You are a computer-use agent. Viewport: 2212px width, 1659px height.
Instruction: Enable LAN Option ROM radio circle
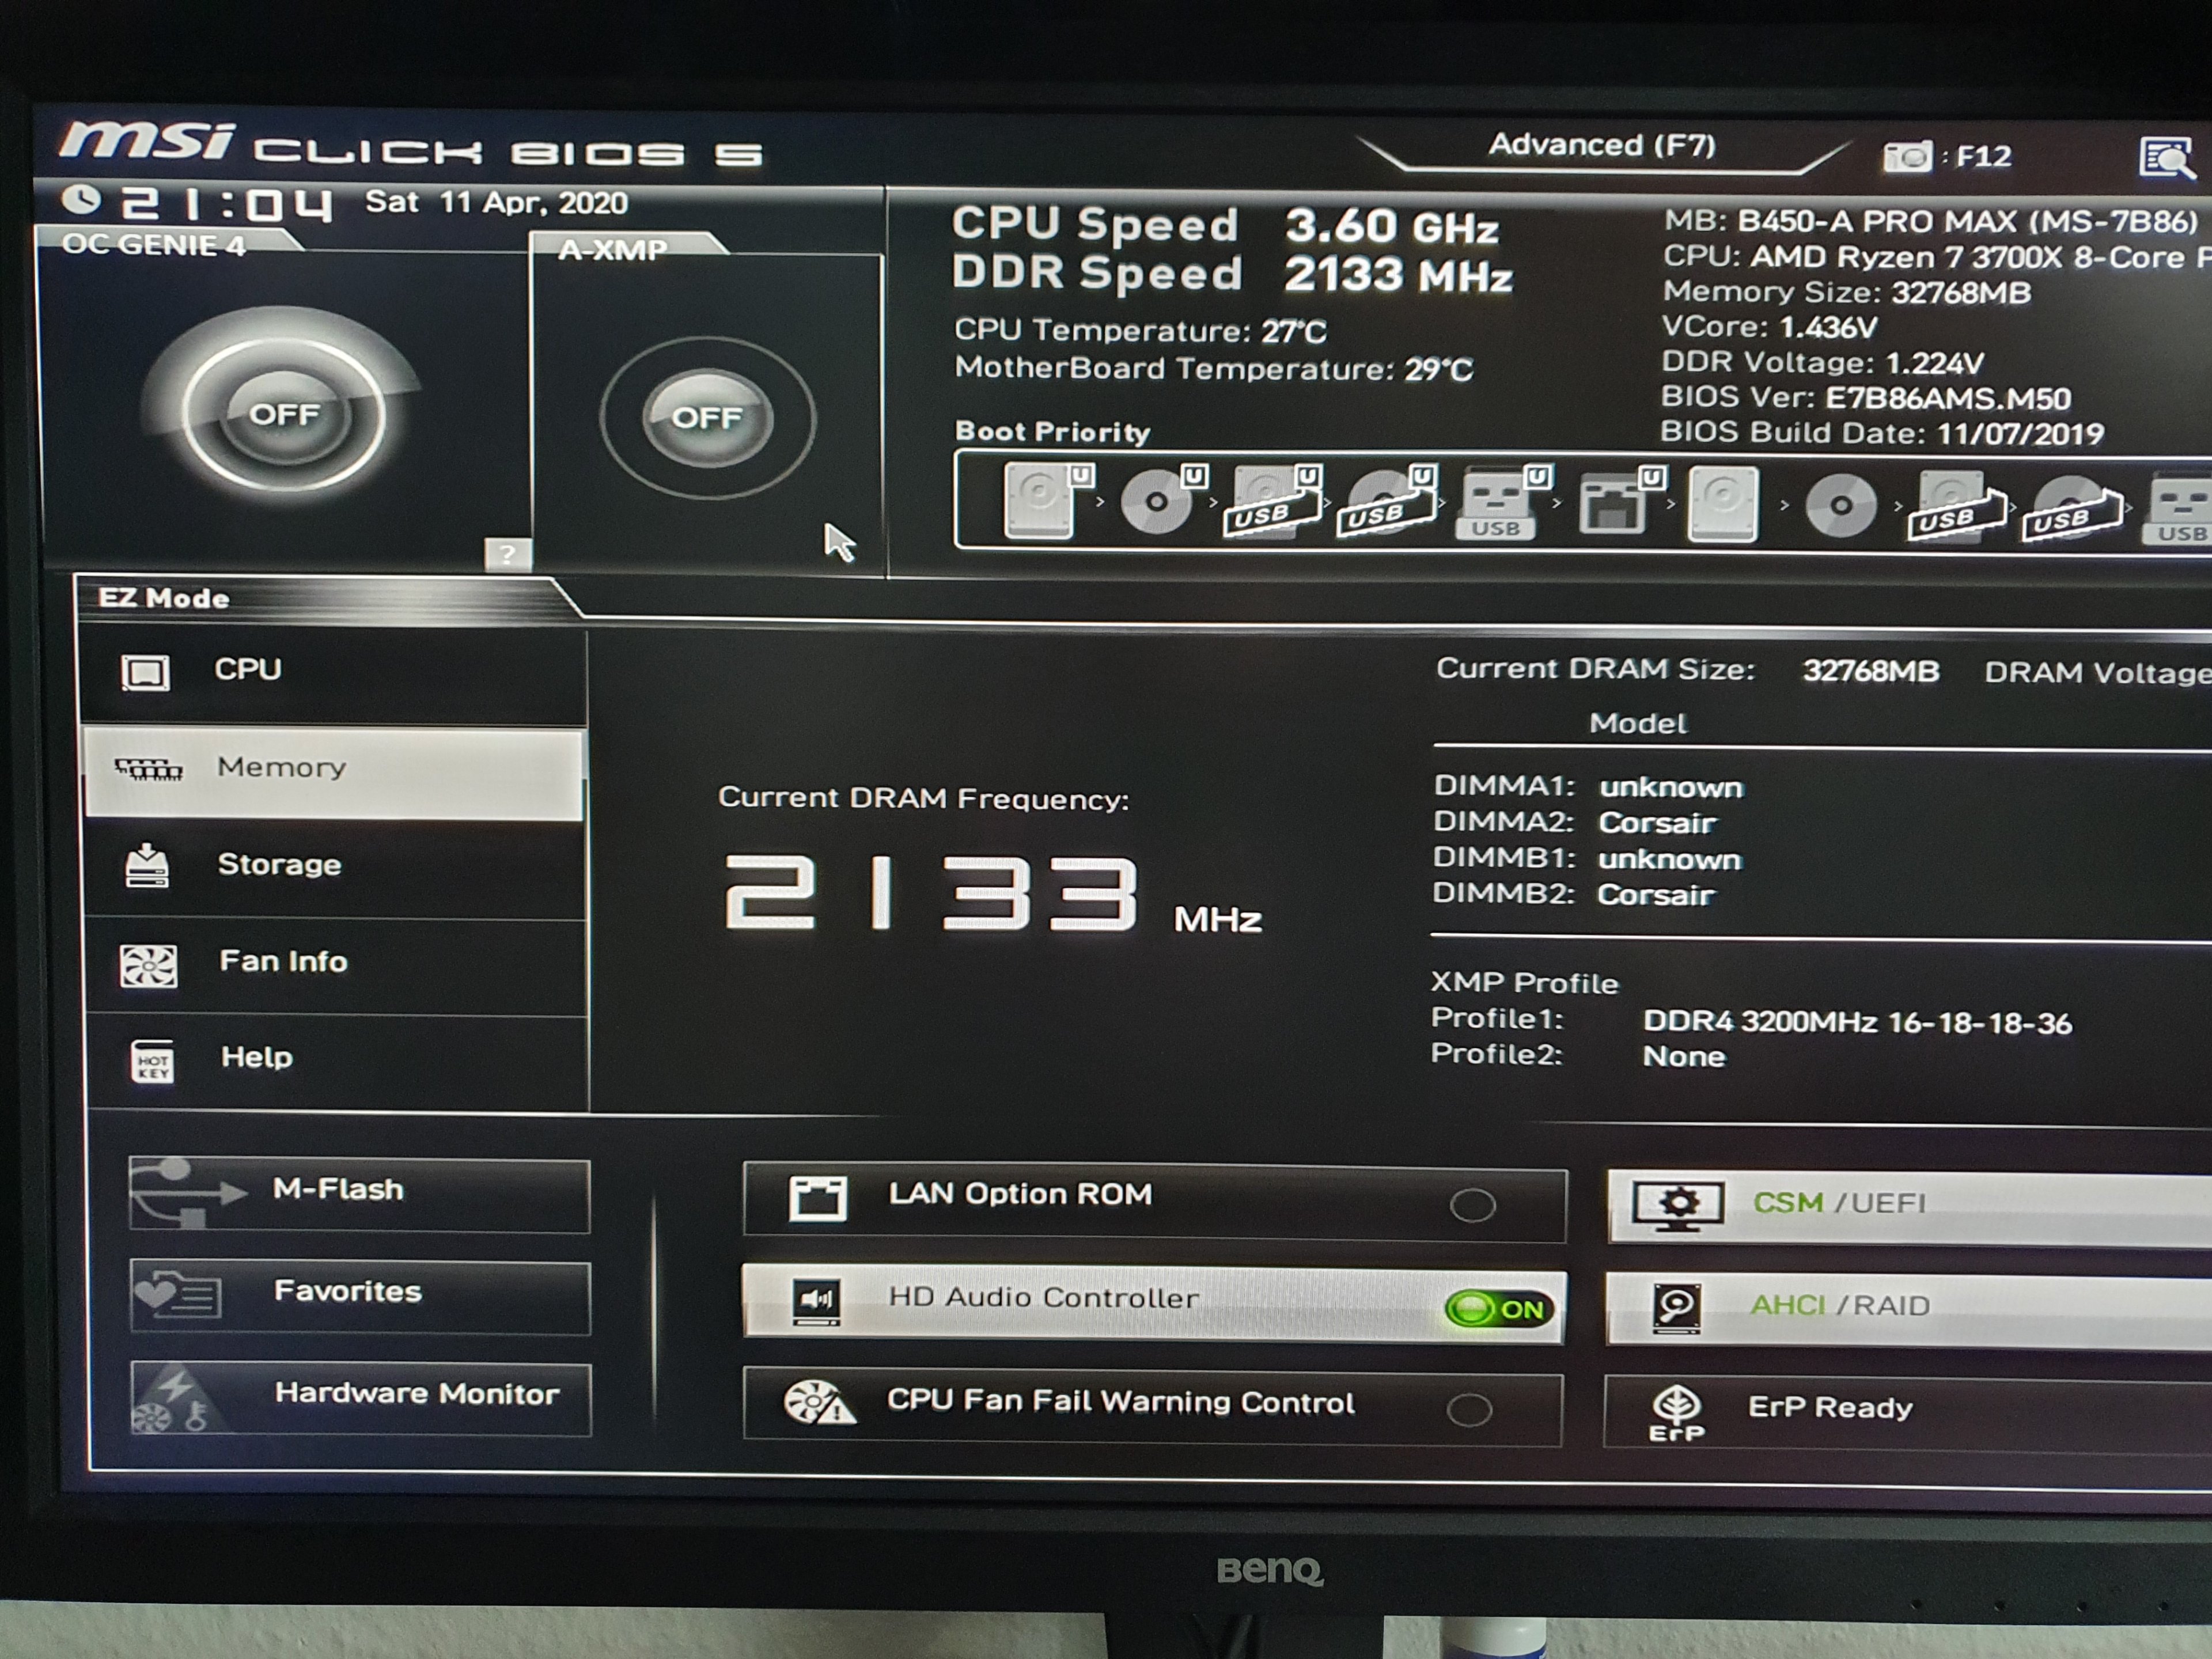click(1472, 1205)
